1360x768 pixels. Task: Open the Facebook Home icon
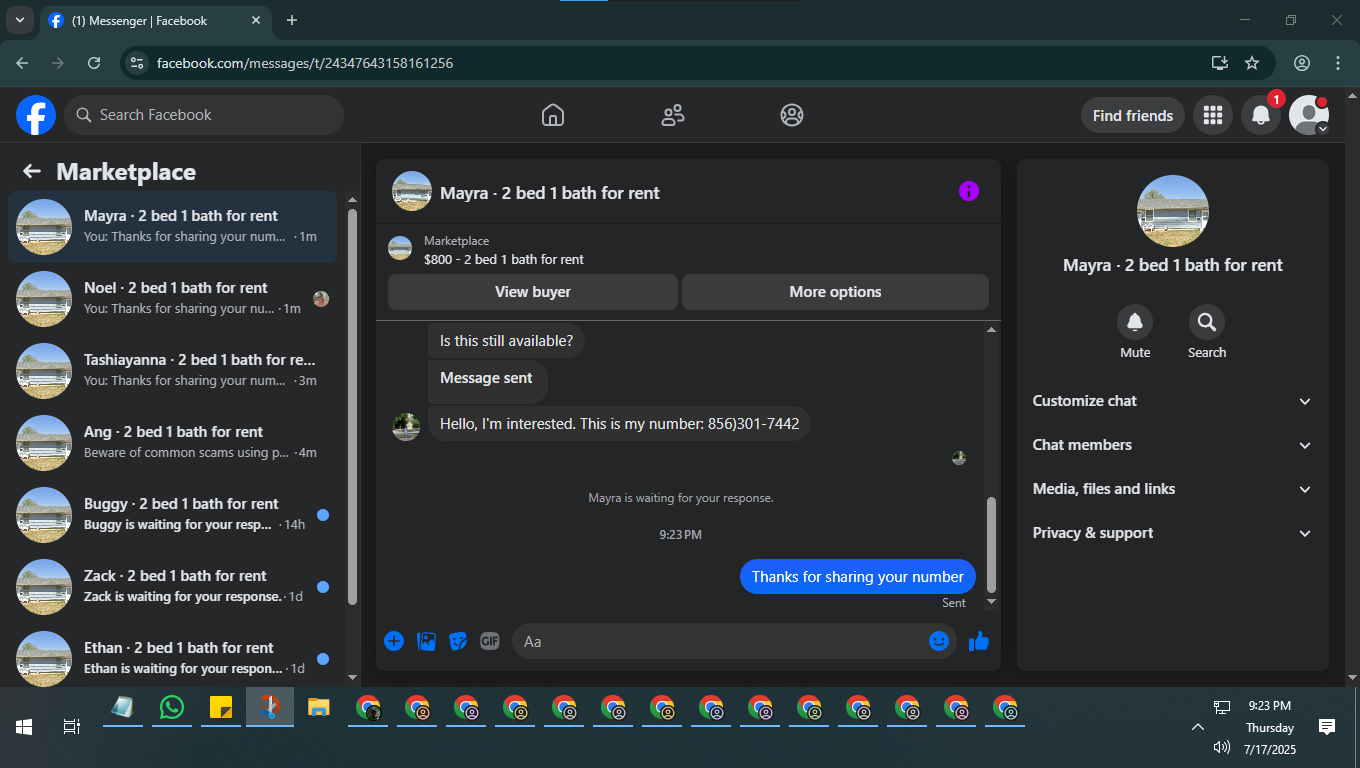553,115
